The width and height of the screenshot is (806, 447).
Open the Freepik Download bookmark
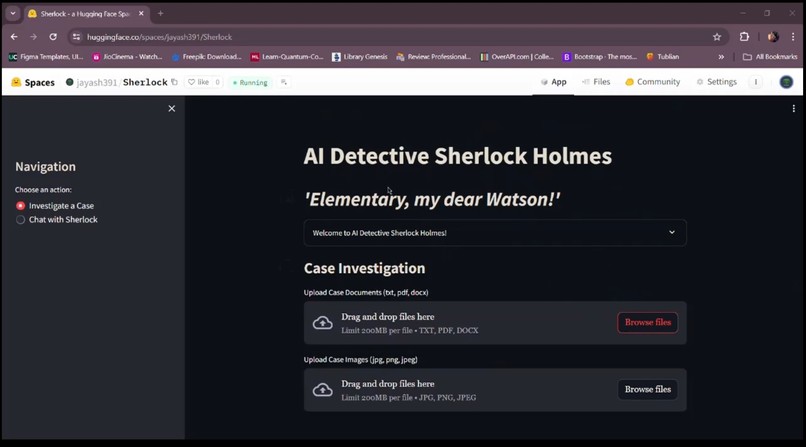206,57
